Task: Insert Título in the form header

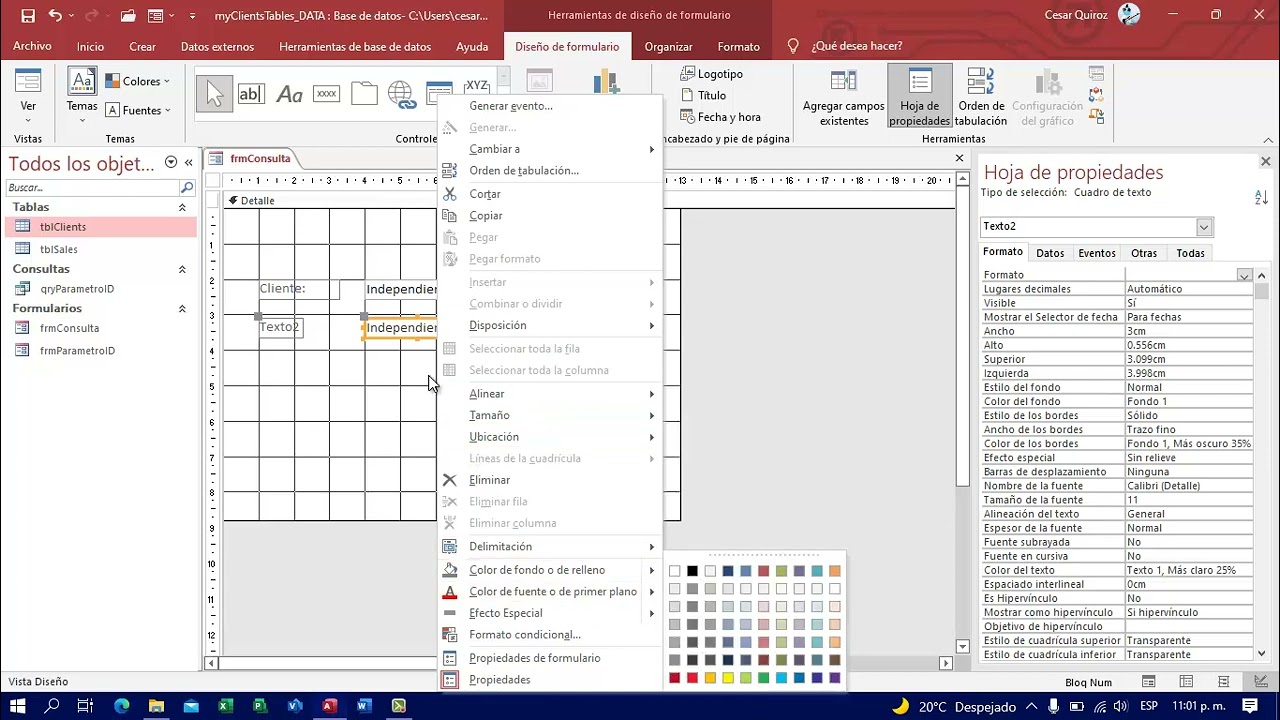Action: click(x=703, y=95)
